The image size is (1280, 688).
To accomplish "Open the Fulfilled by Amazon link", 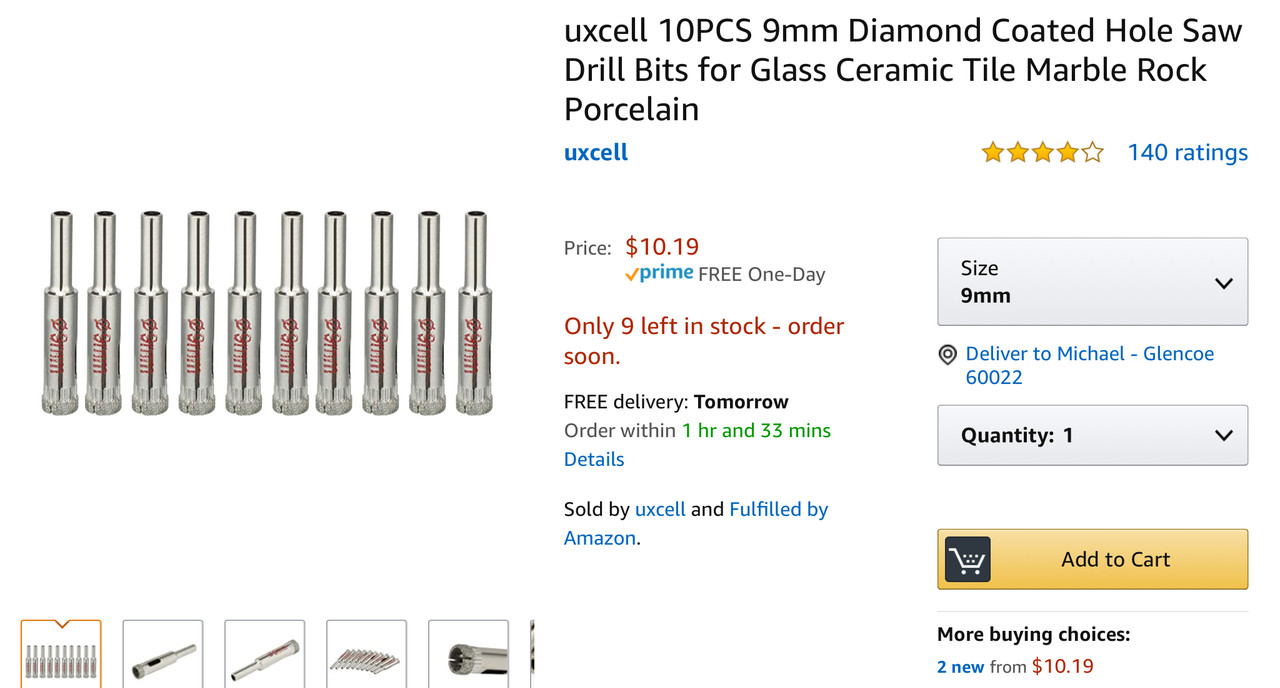I will pyautogui.click(x=778, y=509).
